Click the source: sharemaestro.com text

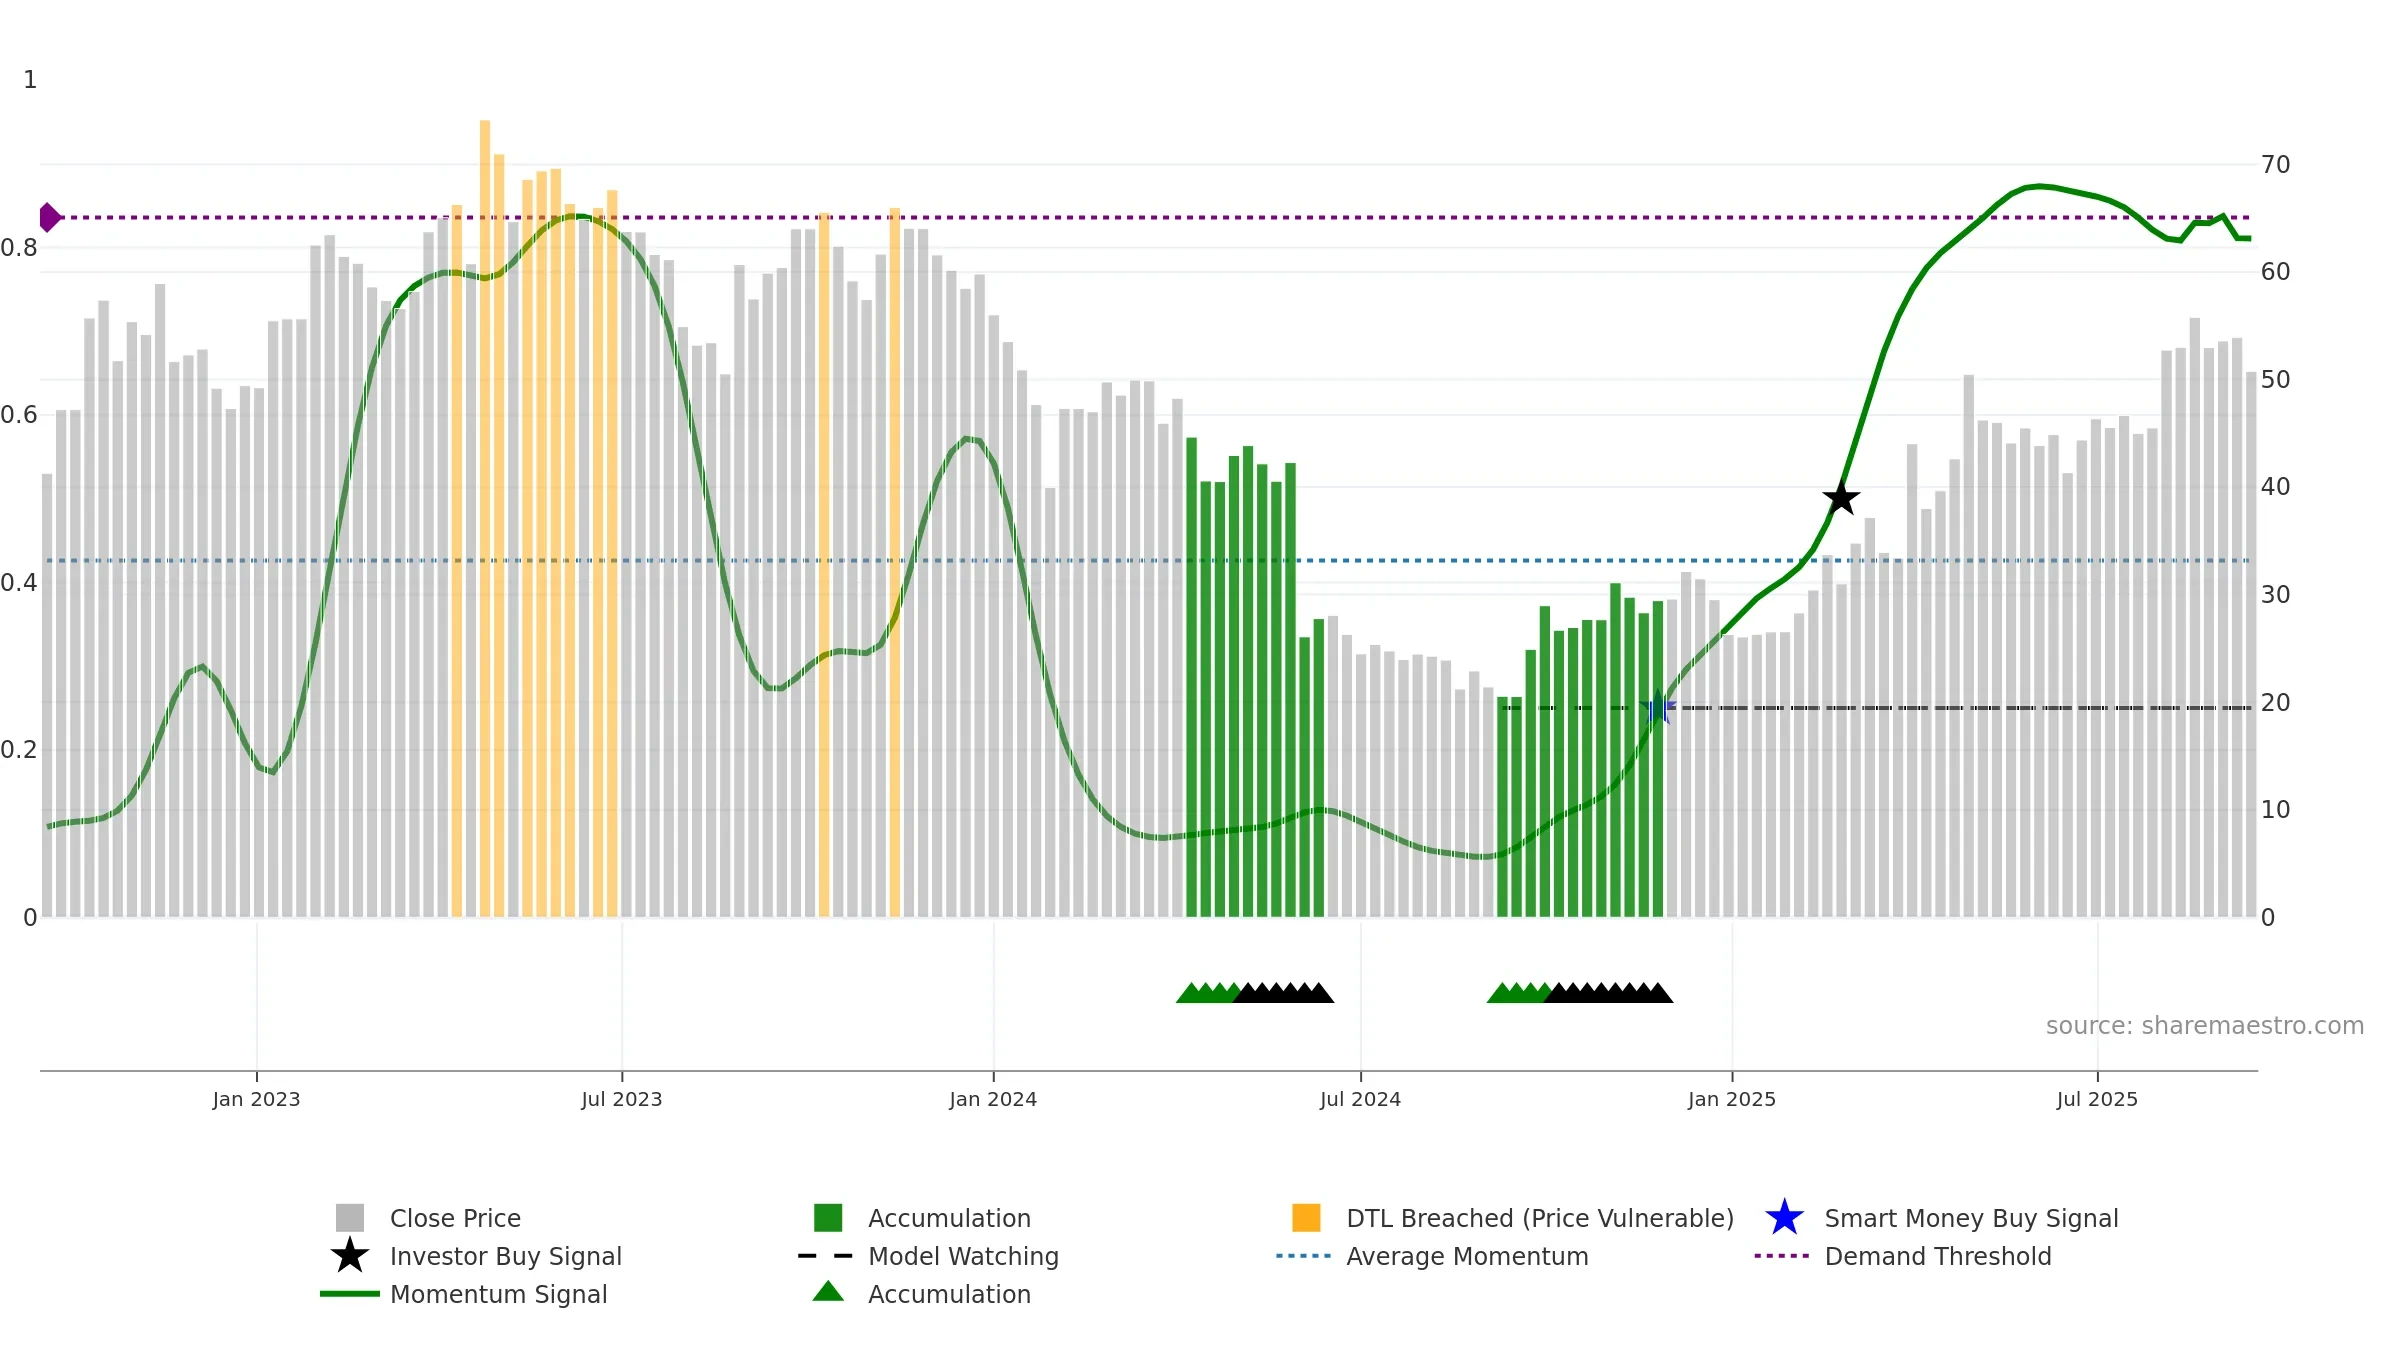tap(2205, 1026)
